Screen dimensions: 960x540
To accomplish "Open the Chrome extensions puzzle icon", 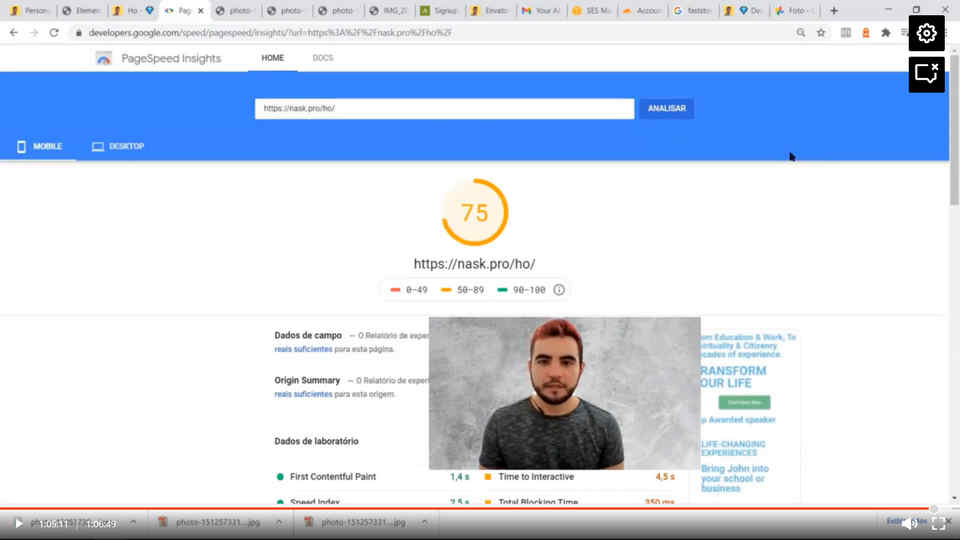I will [885, 32].
